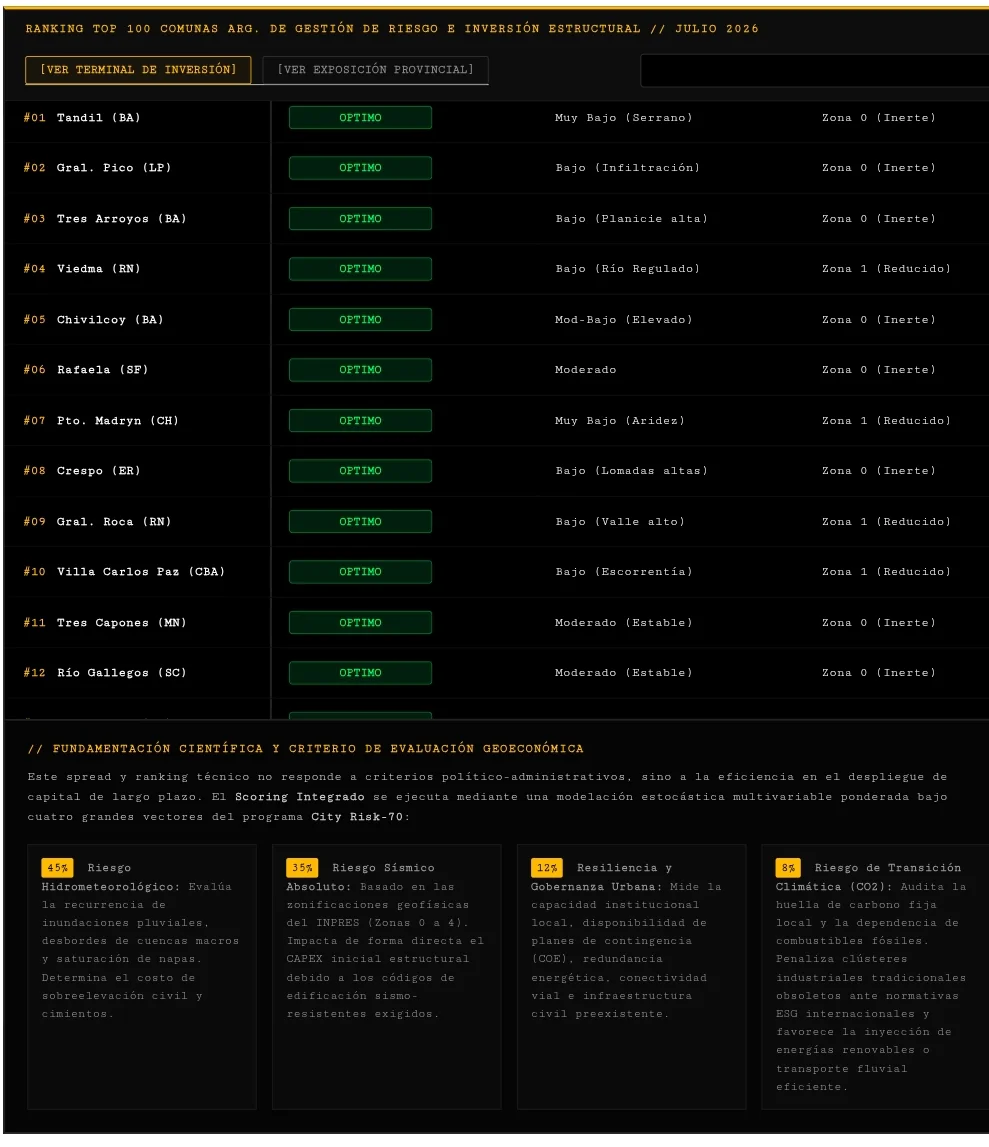Click the OPTIMO badge for Gral. Roca
Screen dimensions: 989x1147
coord(360,522)
